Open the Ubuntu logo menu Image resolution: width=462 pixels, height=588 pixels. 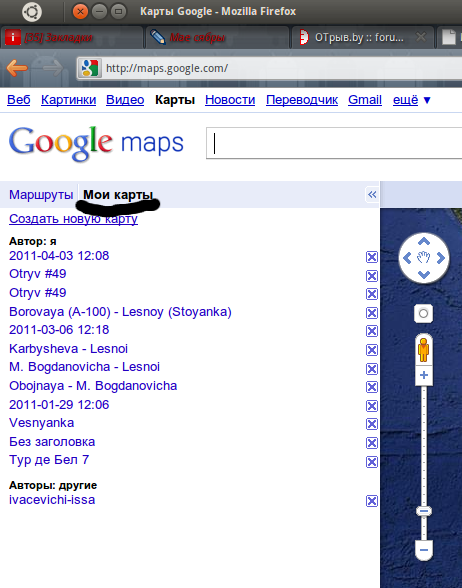click(x=32, y=12)
